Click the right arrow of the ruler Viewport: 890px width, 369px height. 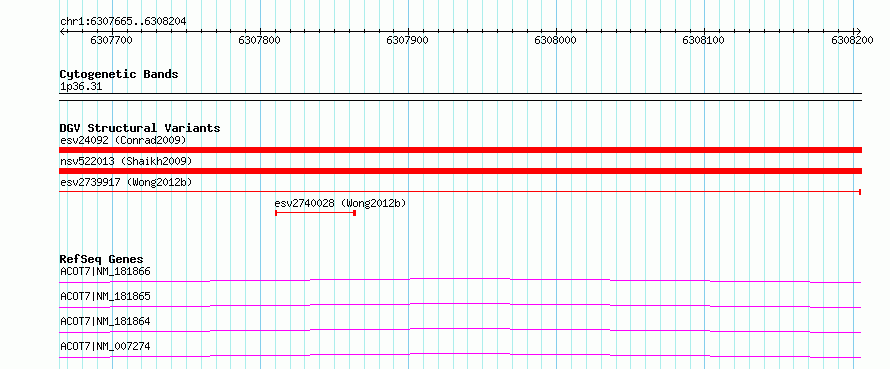click(x=858, y=32)
